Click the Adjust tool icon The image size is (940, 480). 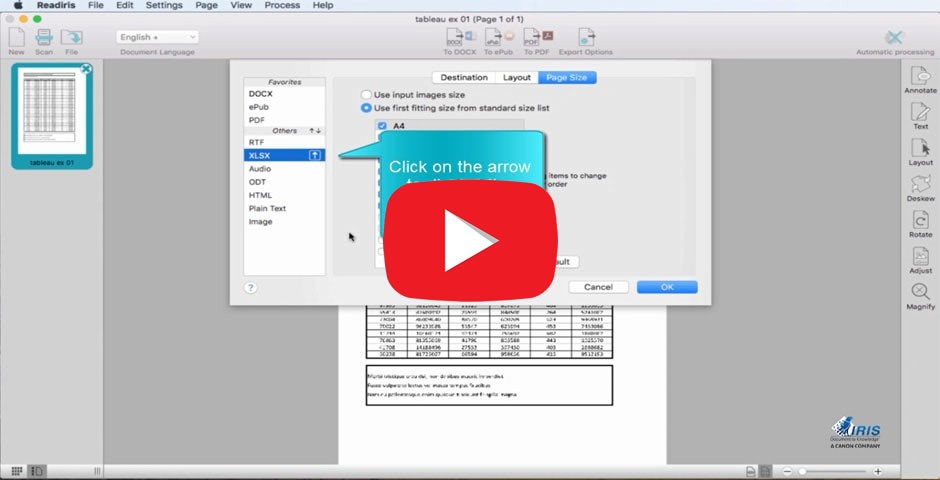[920, 256]
